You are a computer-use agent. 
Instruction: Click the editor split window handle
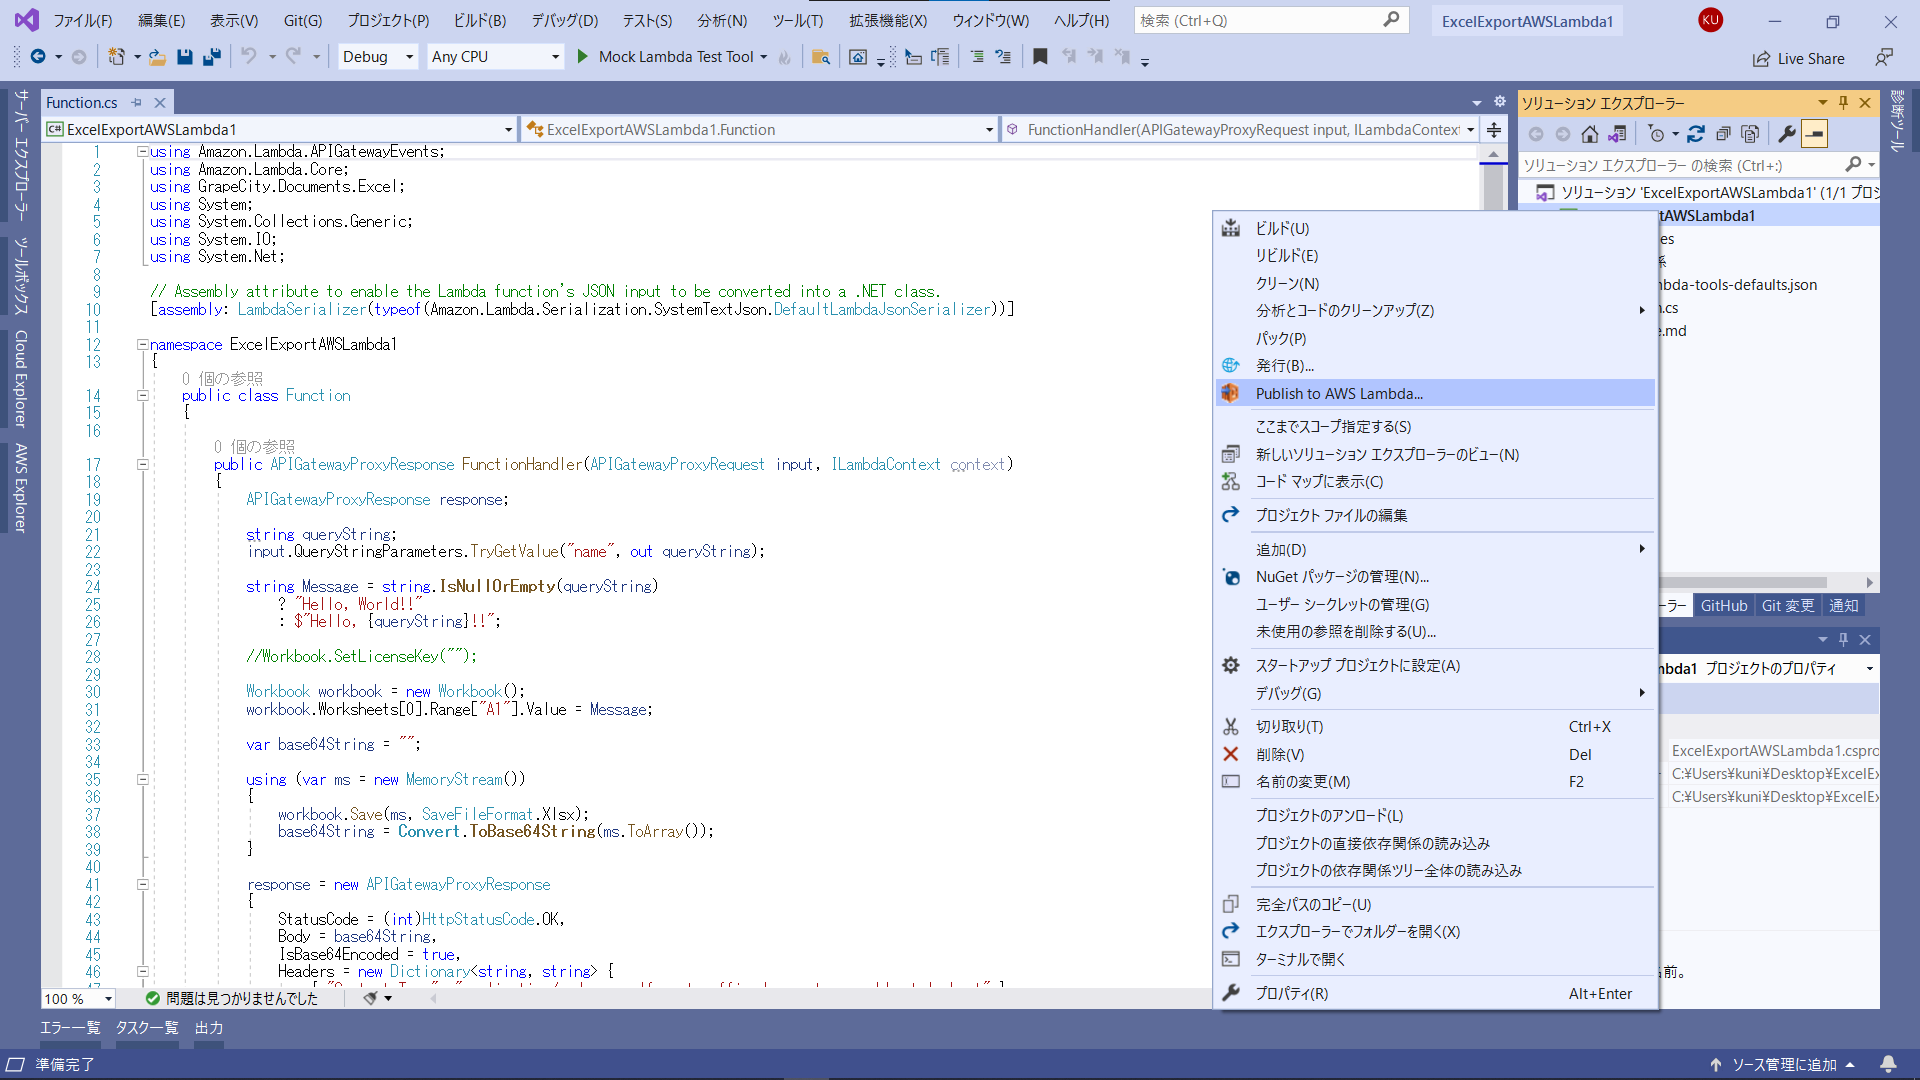point(1494,130)
